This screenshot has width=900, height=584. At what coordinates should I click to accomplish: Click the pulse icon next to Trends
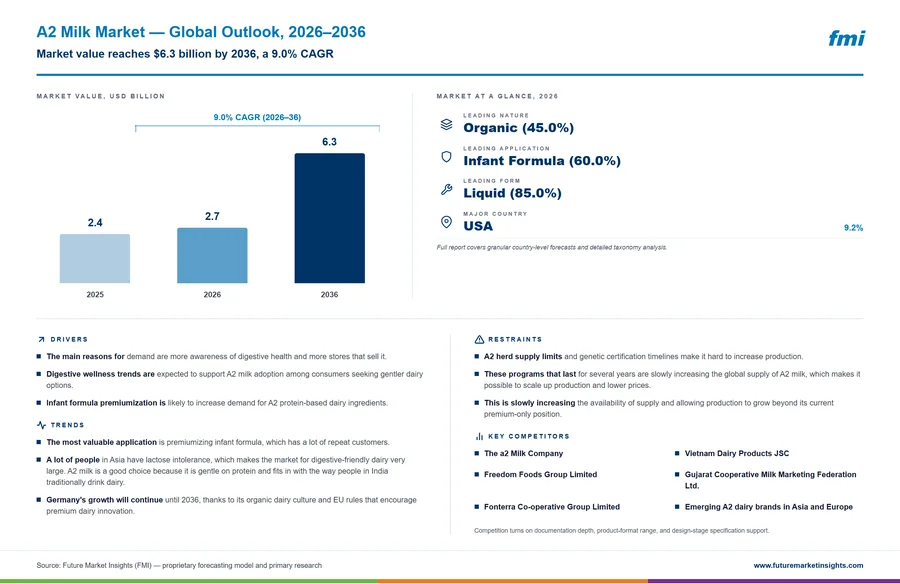tap(41, 425)
